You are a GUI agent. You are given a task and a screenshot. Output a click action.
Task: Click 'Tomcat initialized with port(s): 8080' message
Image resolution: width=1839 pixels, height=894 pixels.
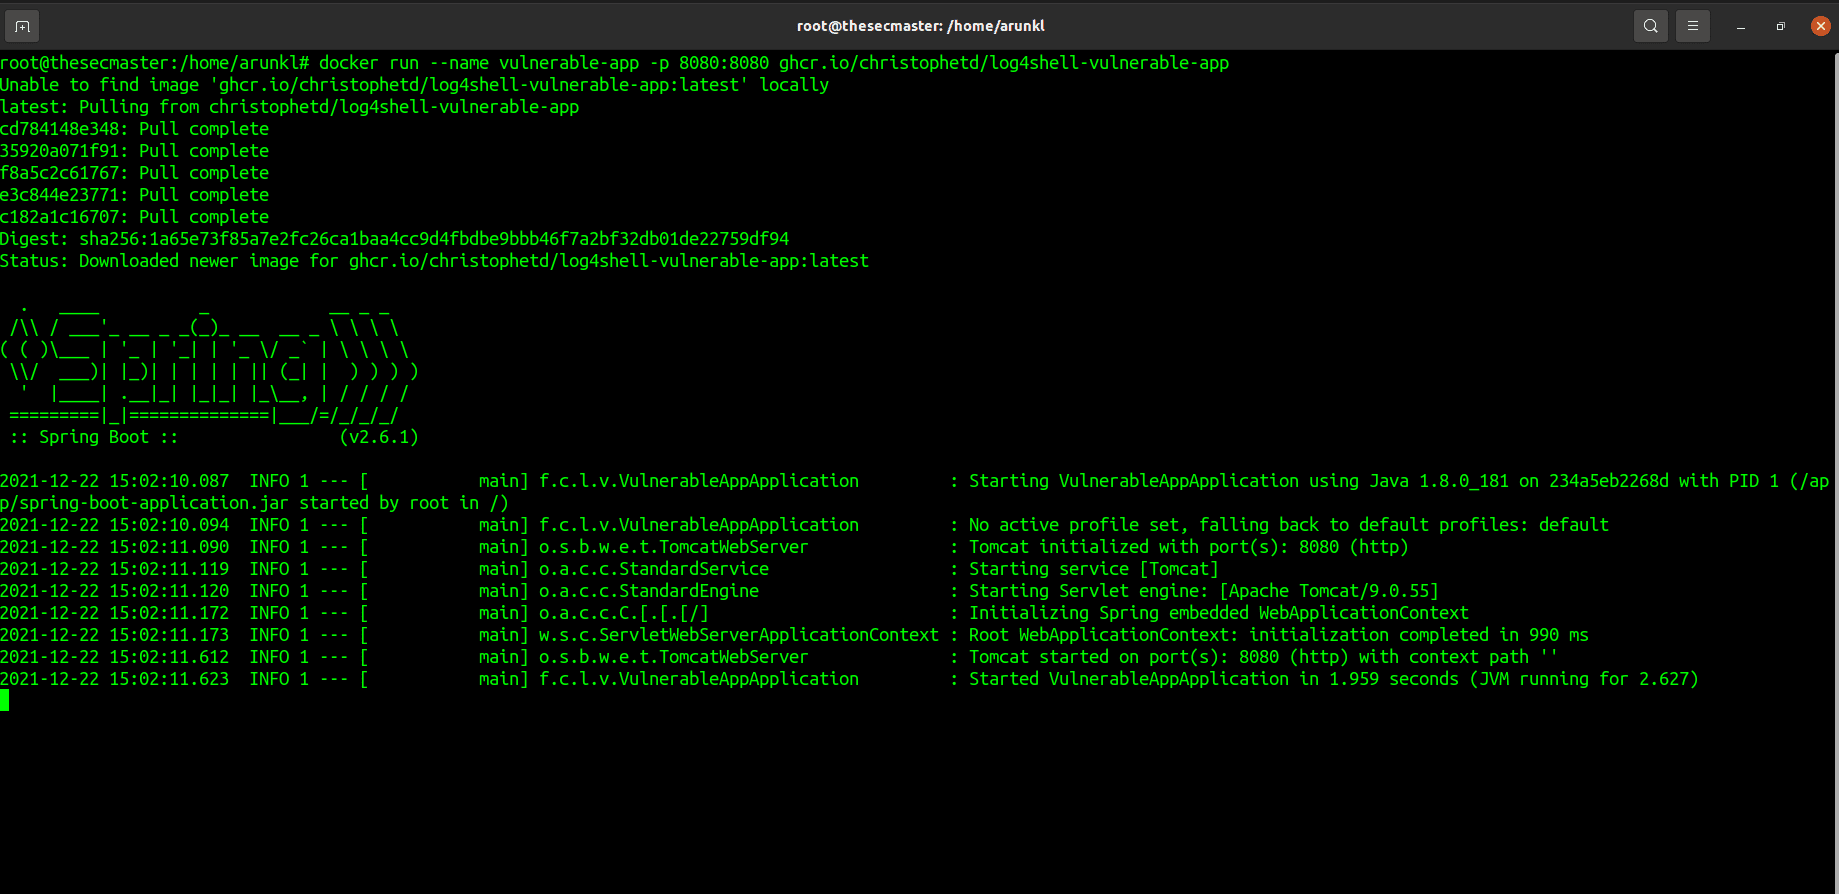1188,547
